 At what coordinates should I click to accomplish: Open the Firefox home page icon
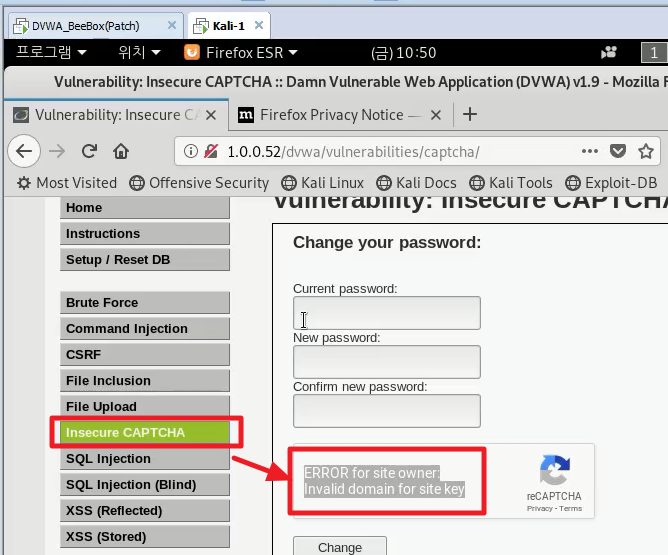(x=121, y=151)
